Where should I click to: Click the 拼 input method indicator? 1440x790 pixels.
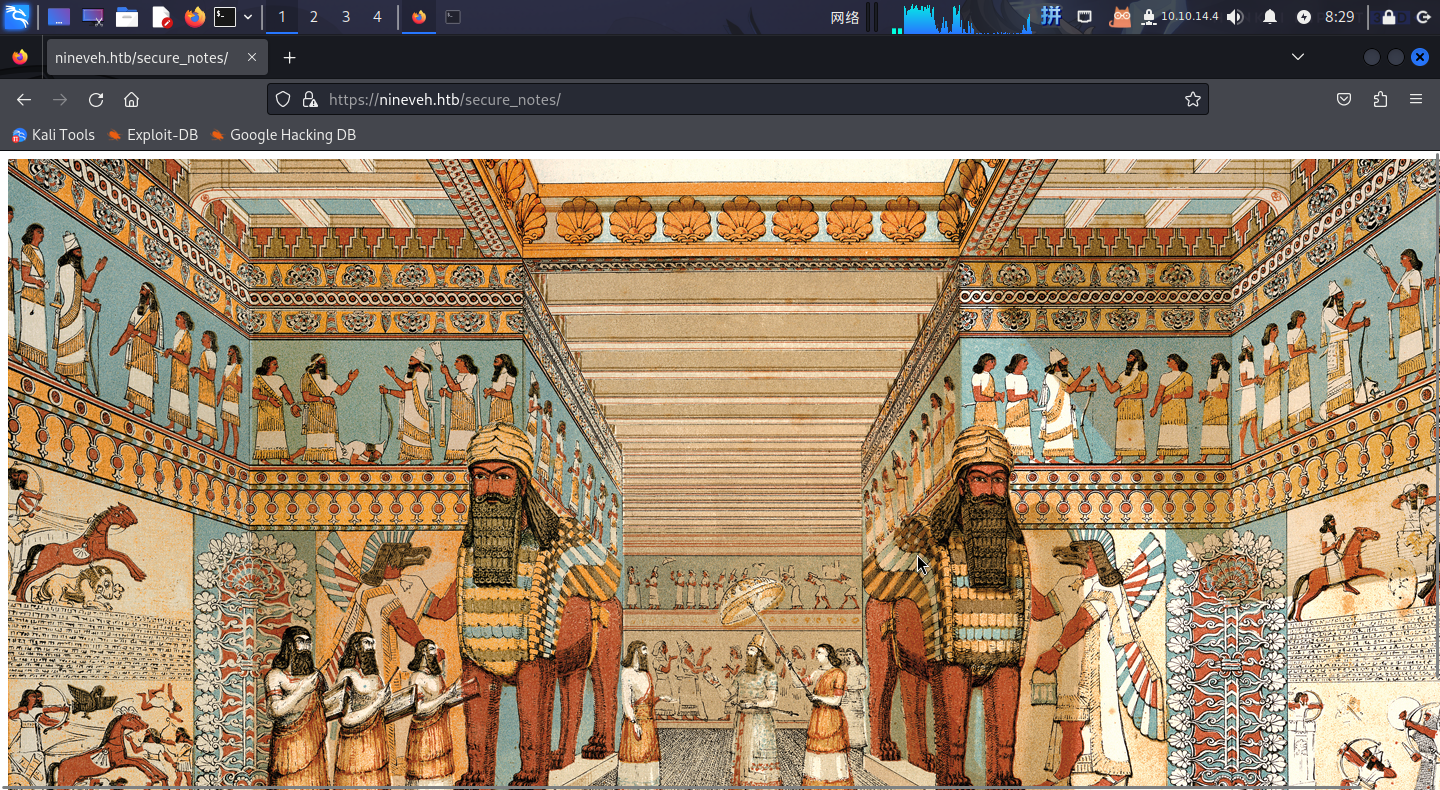1051,16
